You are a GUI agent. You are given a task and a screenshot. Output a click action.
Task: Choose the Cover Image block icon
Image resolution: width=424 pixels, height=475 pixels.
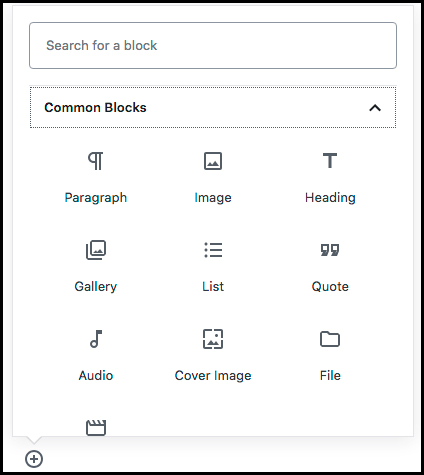point(213,339)
